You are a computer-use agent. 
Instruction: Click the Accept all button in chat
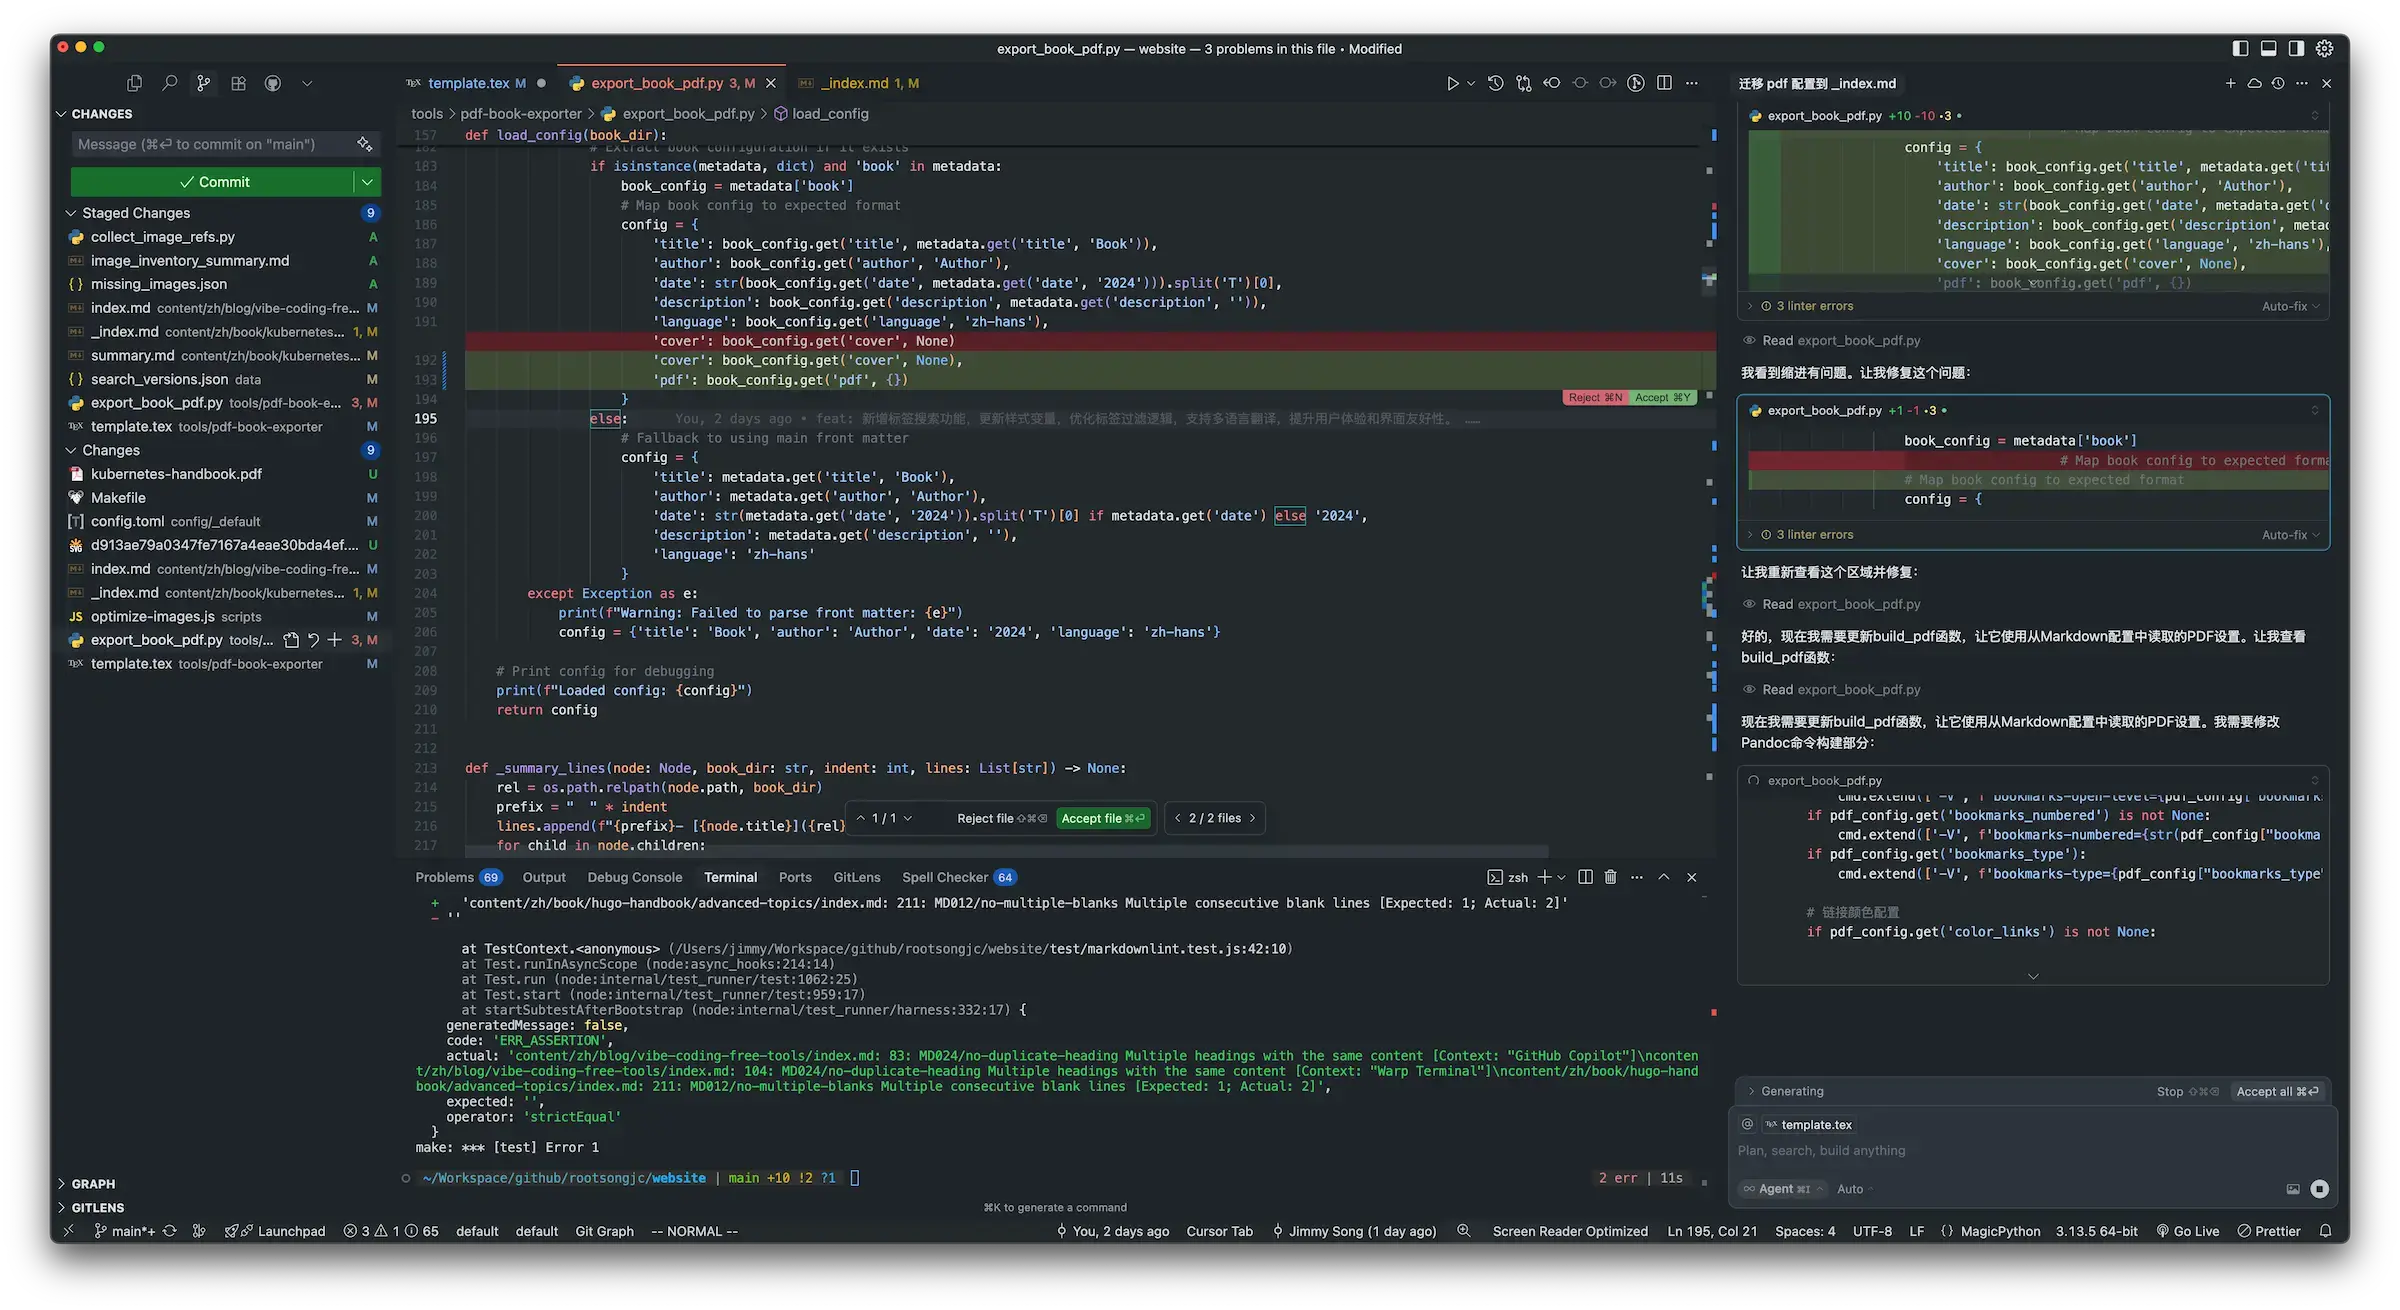coord(2277,1091)
